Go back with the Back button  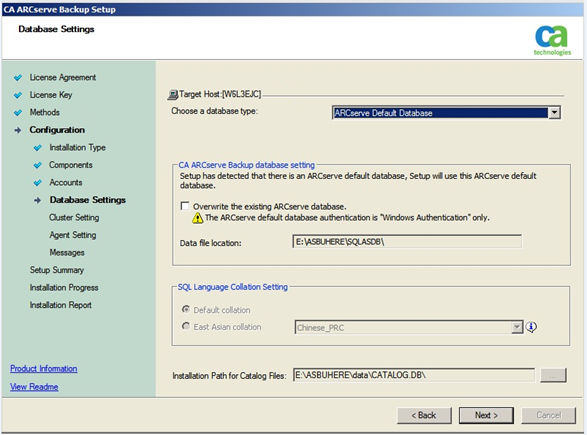[x=424, y=416]
